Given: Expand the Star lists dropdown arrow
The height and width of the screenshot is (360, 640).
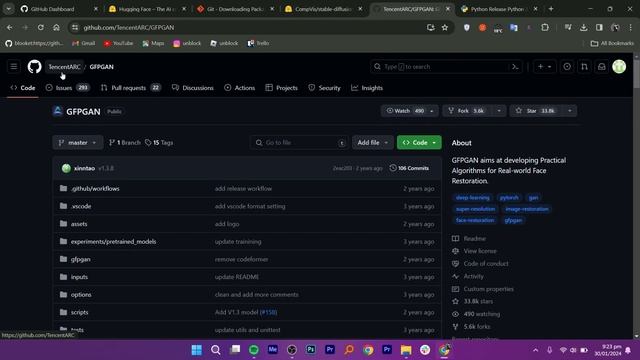Looking at the screenshot, I should (x=570, y=111).
